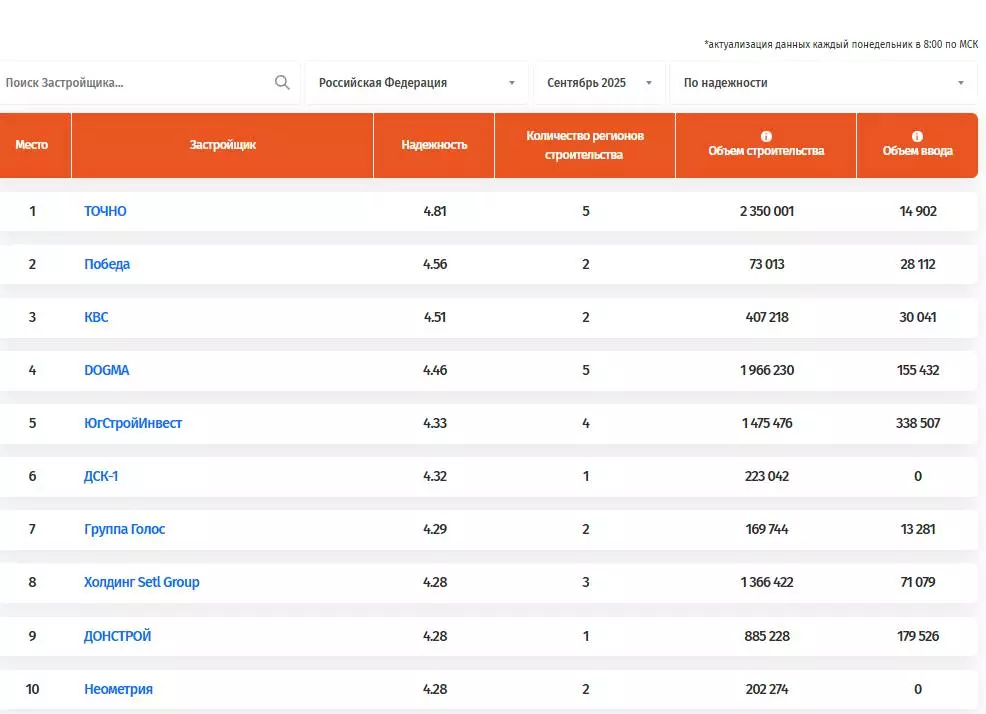The width and height of the screenshot is (986, 714).
Task: Click the Количество регионов строительства header
Action: [x=585, y=145]
